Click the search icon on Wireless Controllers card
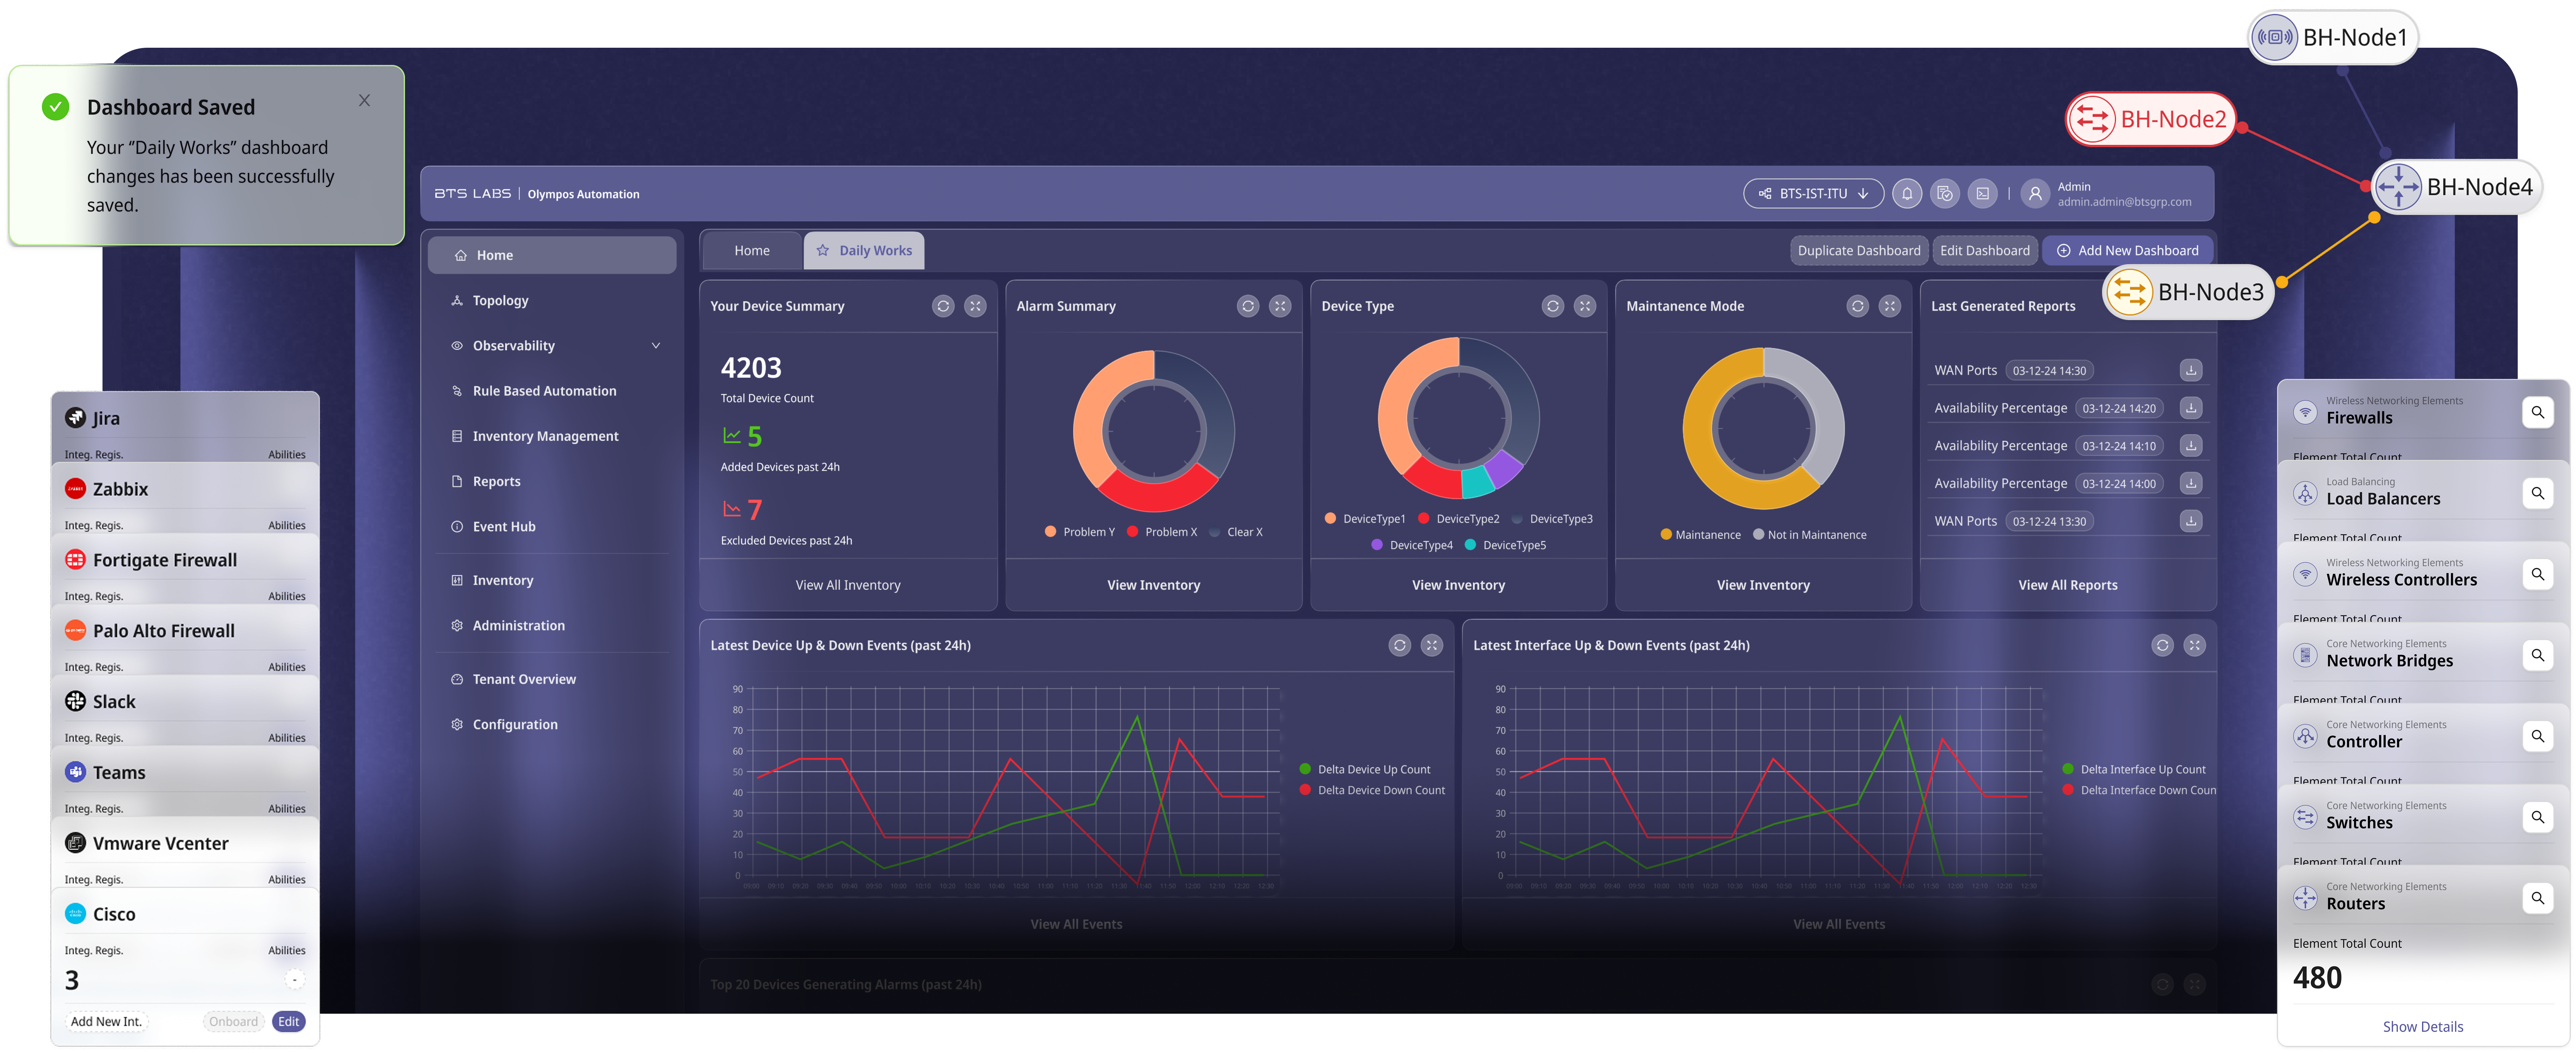Viewport: 2576px width, 1053px height. 2538,574
